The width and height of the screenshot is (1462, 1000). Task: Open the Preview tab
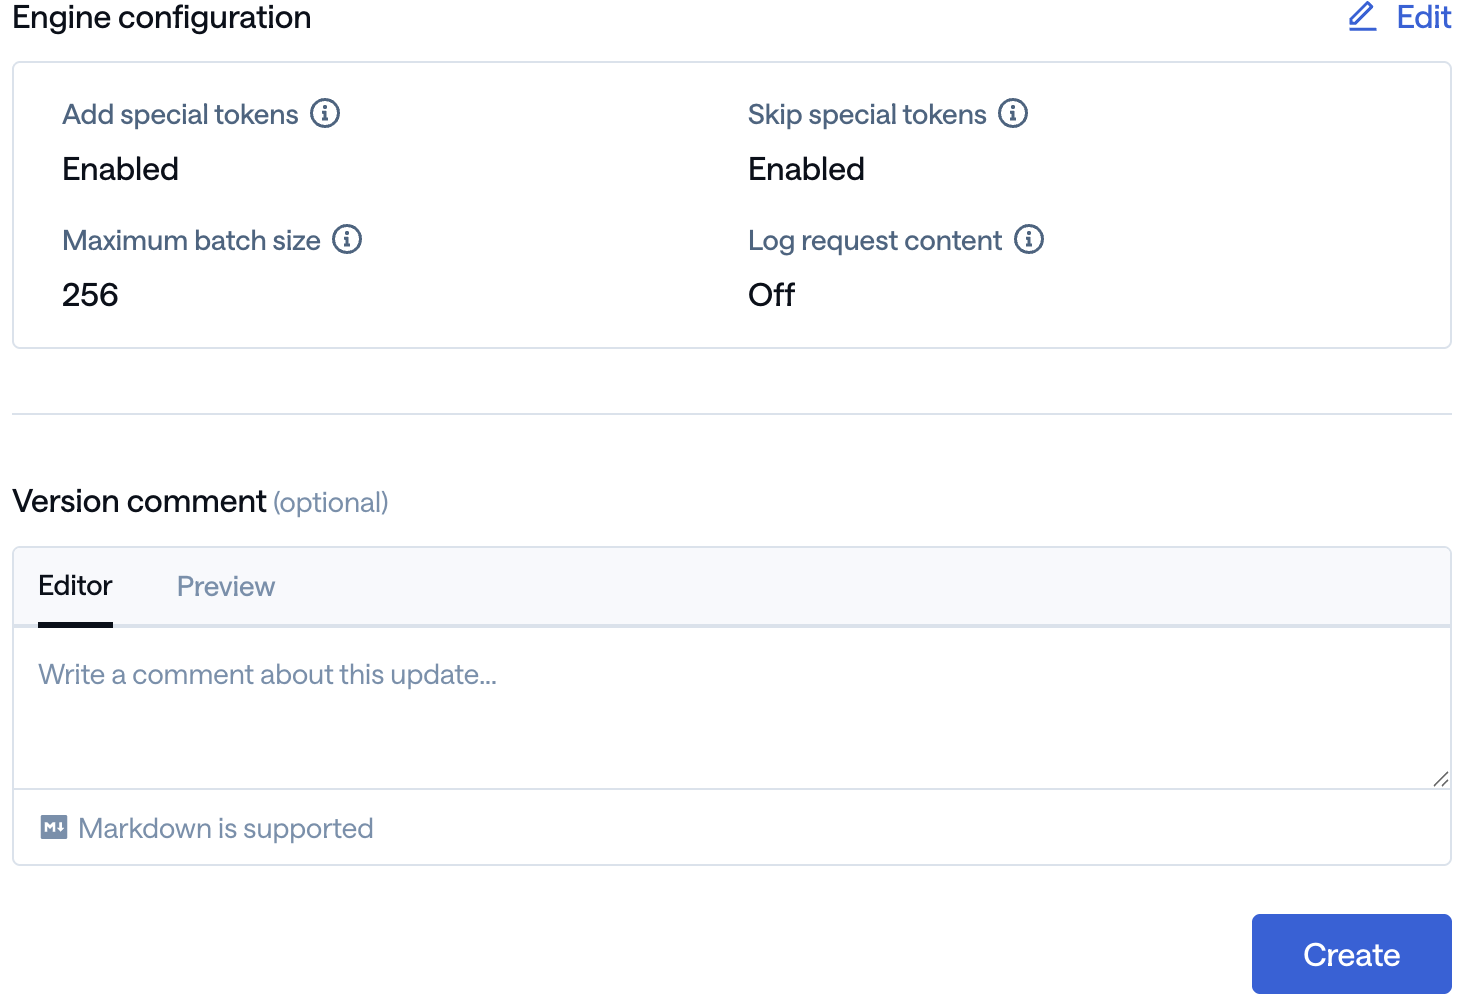(x=226, y=587)
